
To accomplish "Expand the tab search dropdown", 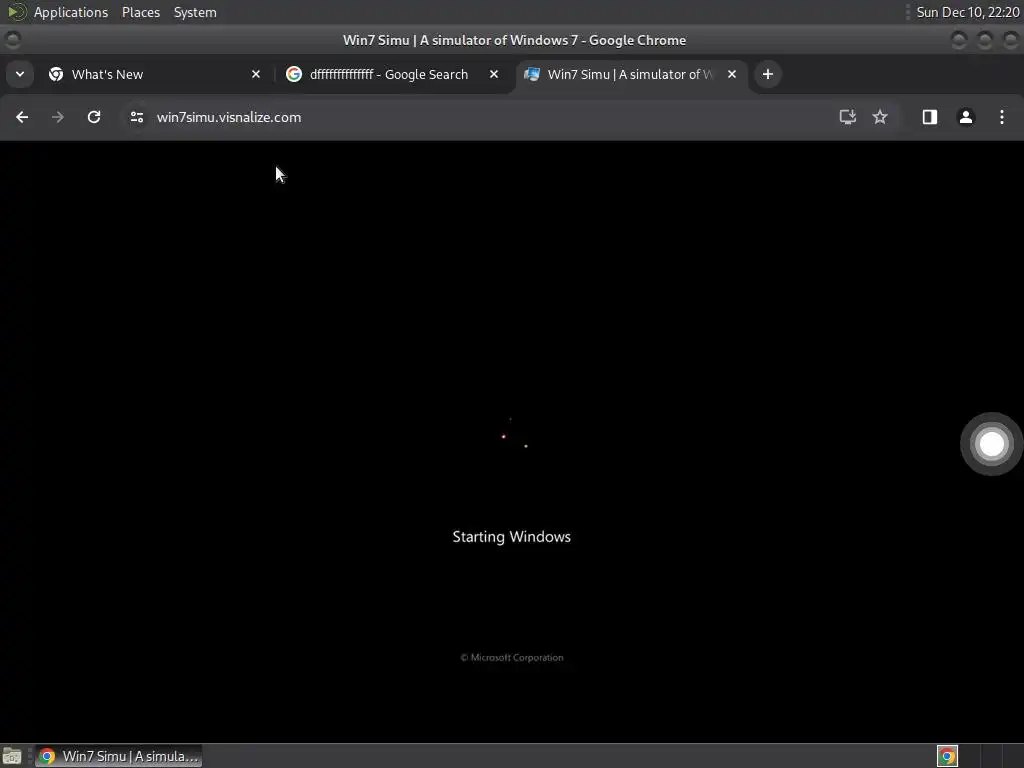I will (x=20, y=74).
